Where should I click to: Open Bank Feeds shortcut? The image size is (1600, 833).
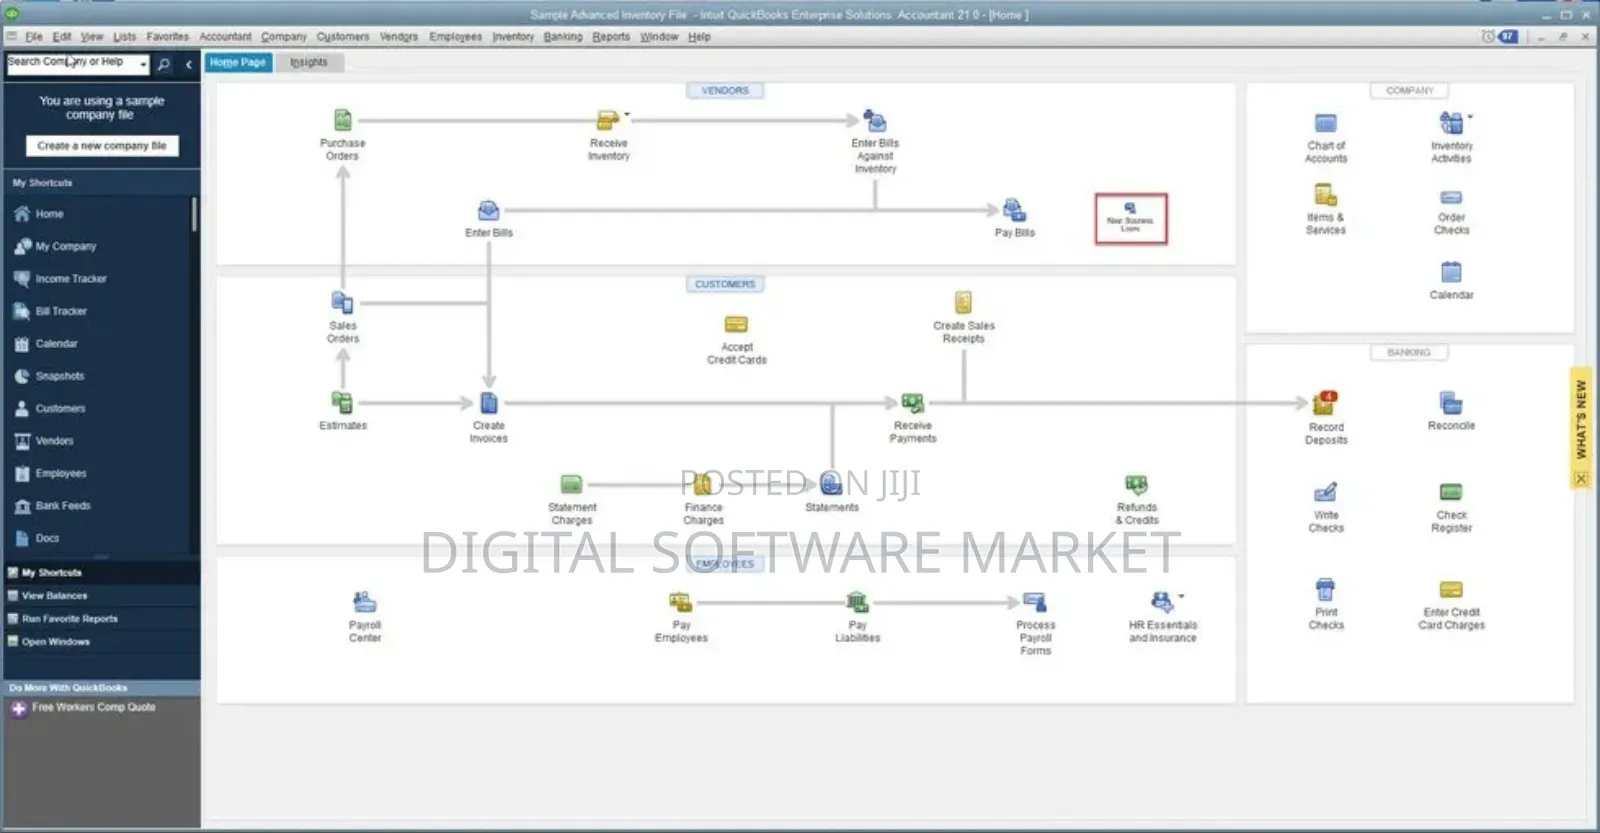pyautogui.click(x=63, y=506)
